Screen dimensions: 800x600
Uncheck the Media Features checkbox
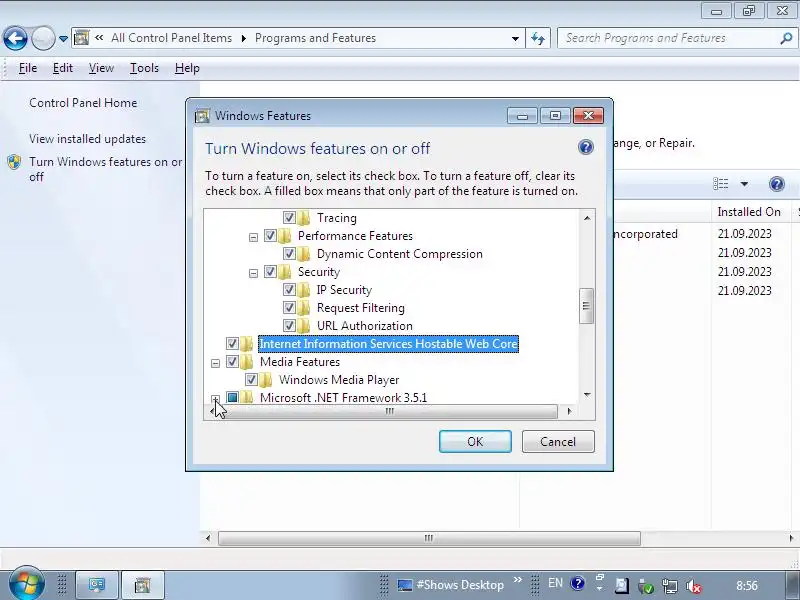(x=232, y=362)
